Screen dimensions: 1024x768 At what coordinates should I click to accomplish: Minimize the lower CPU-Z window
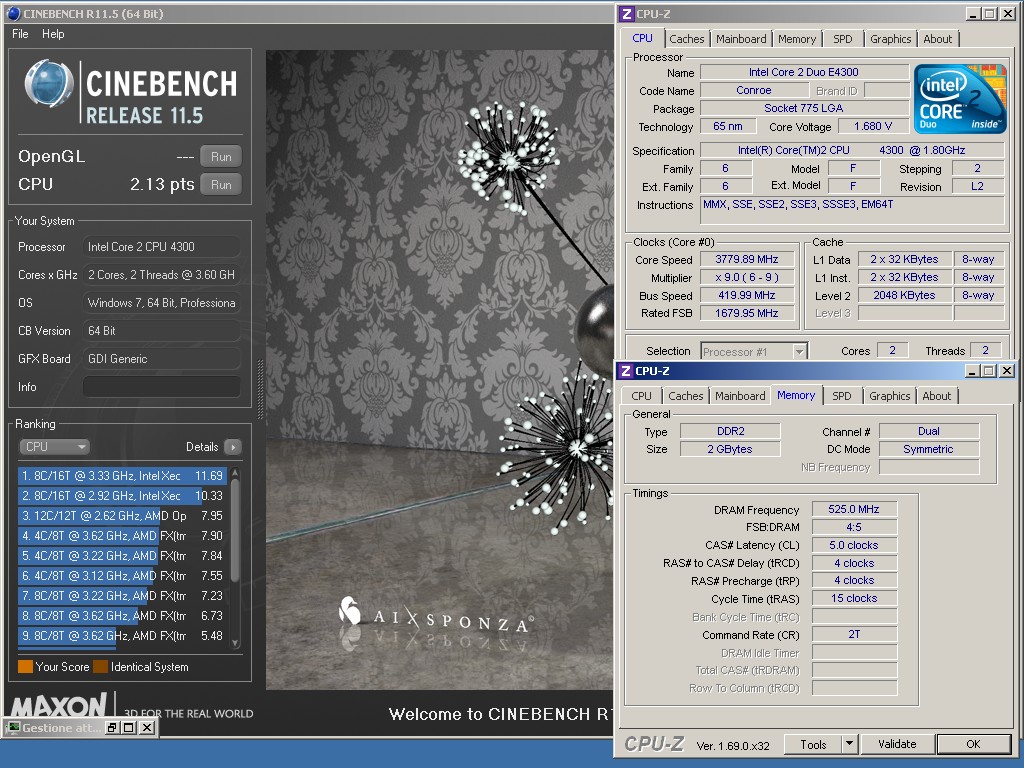coord(972,371)
